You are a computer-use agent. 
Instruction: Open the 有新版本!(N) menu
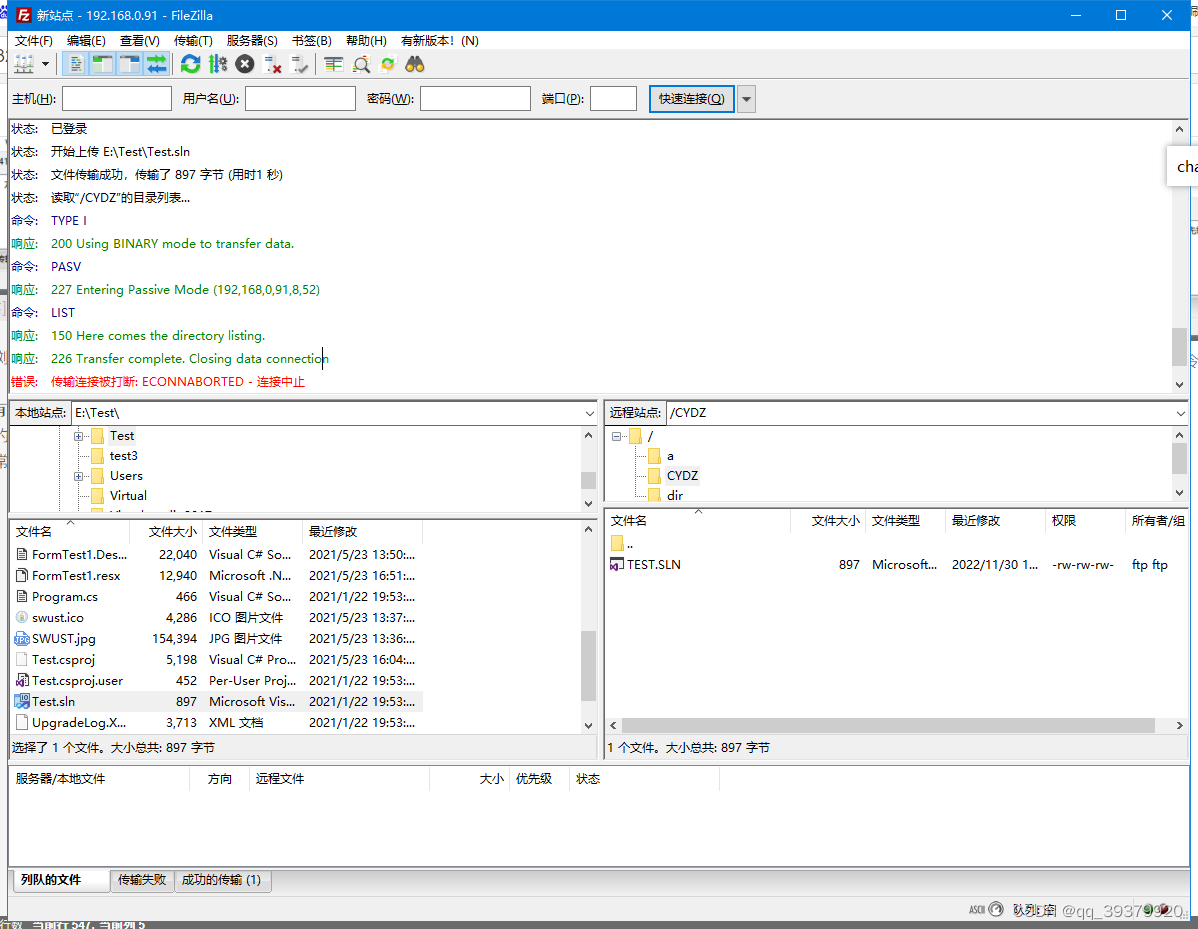tap(439, 40)
